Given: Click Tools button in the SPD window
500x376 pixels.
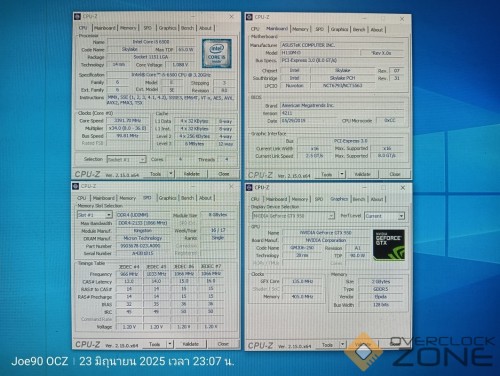Looking at the screenshot, I should [x=154, y=344].
